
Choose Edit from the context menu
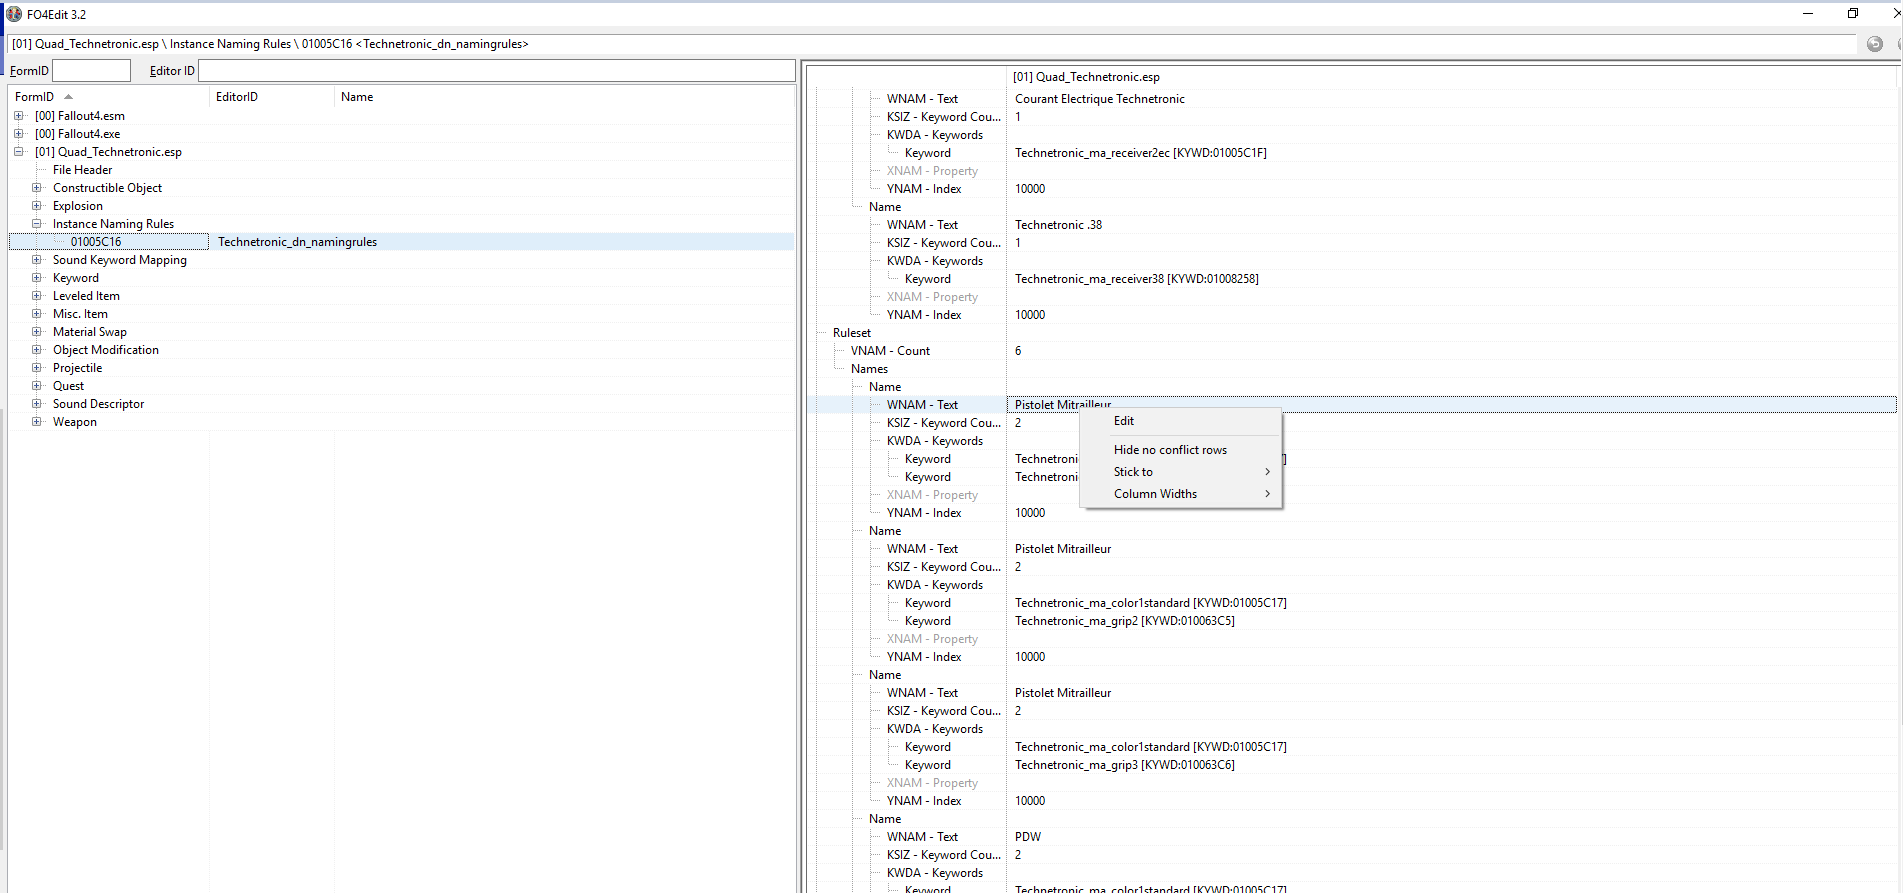pyautogui.click(x=1181, y=421)
